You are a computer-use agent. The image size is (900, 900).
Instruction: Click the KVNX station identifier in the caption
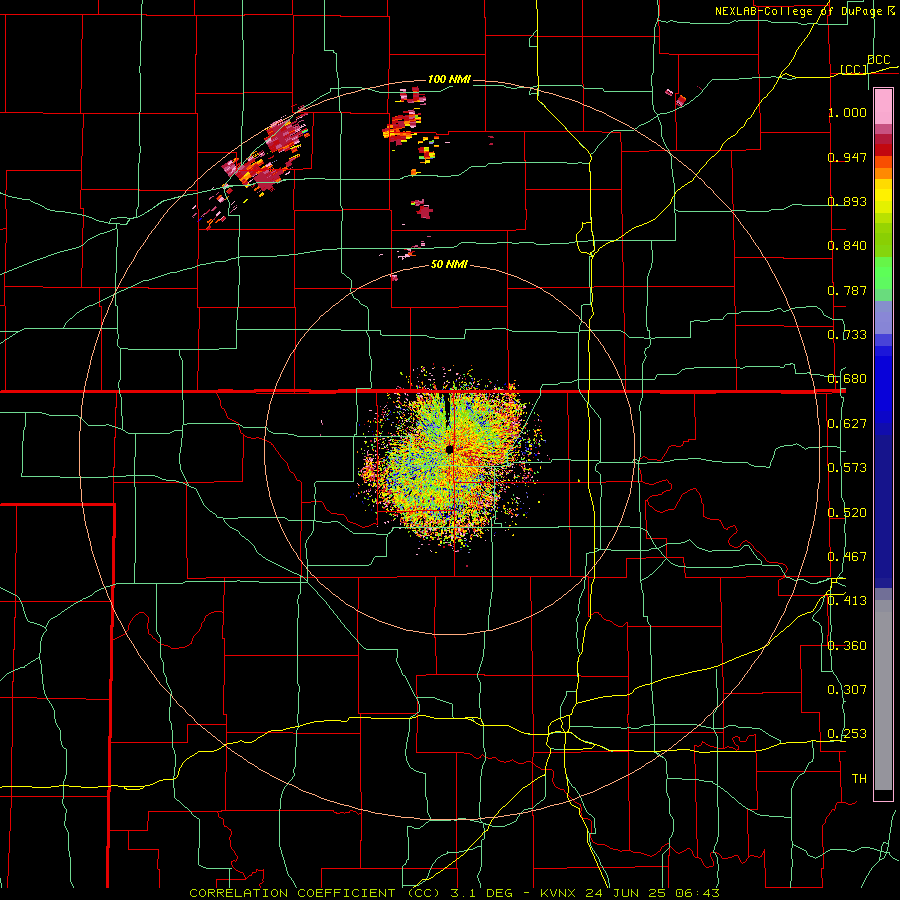click(560, 893)
